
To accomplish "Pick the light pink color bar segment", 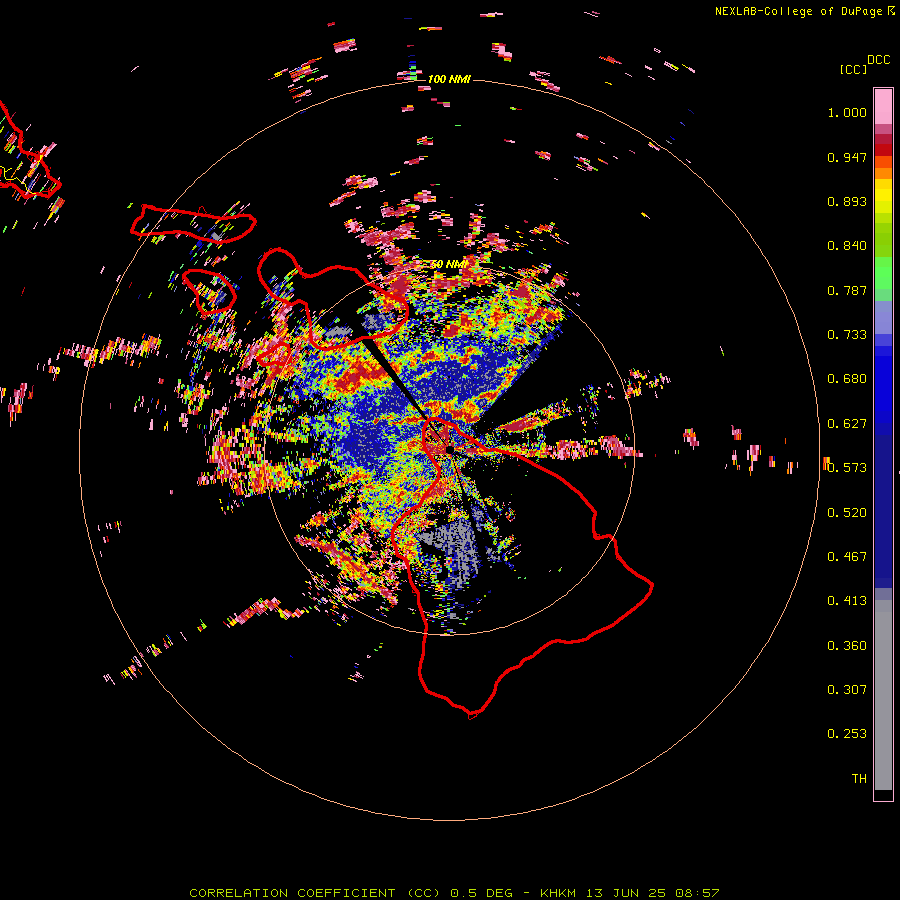I will tap(883, 106).
